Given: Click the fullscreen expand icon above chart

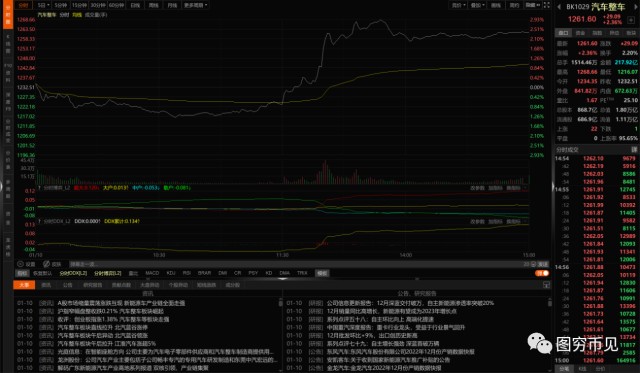Looking at the screenshot, I should 547,5.
